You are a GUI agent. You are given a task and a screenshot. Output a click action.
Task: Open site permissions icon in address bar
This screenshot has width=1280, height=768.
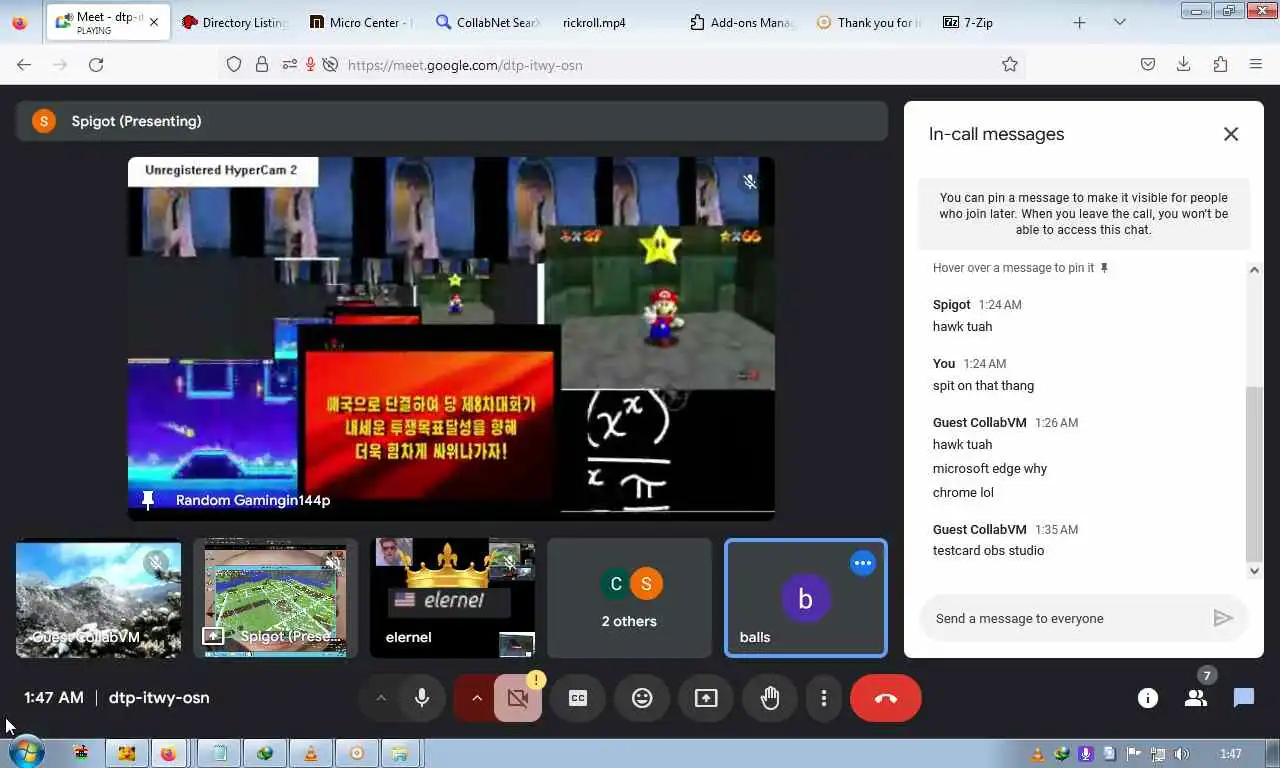(x=289, y=64)
